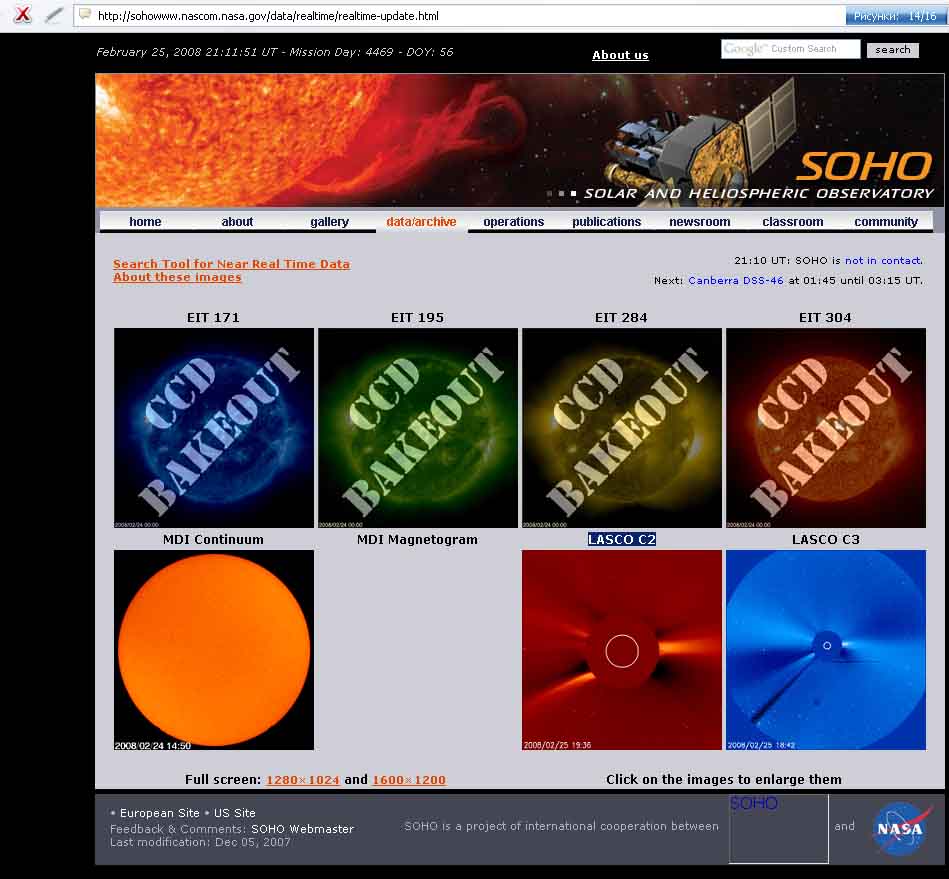Open the about menu item

point(237,222)
